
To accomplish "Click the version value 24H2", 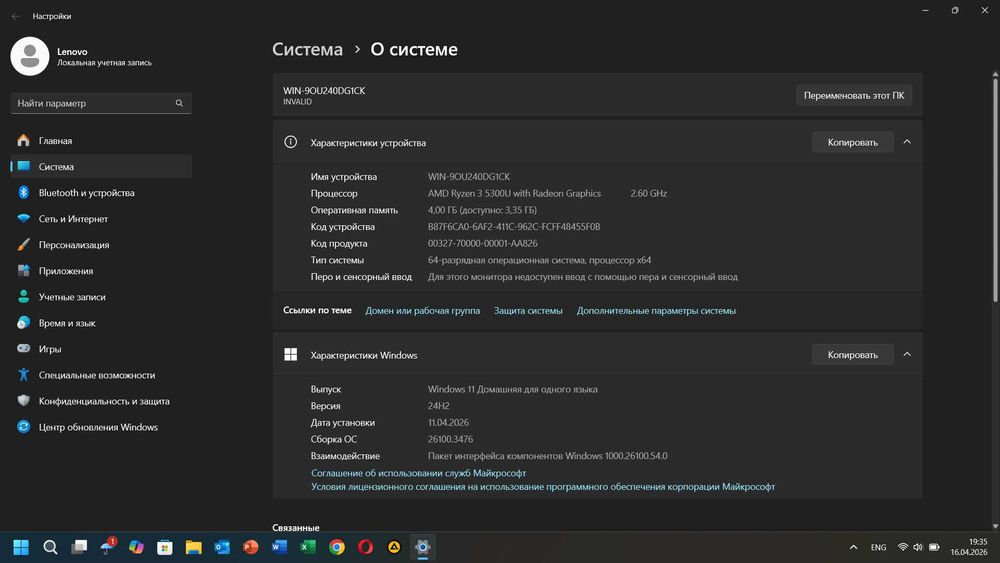I will (x=439, y=406).
